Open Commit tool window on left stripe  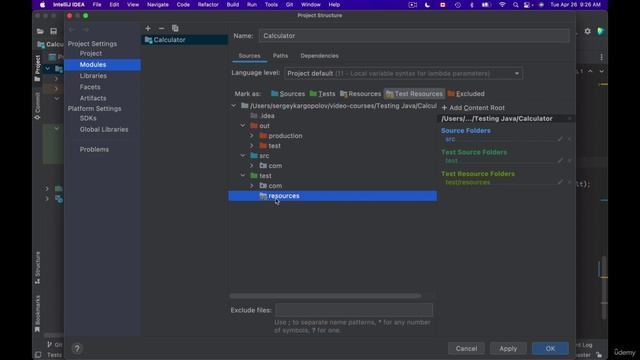(x=37, y=106)
